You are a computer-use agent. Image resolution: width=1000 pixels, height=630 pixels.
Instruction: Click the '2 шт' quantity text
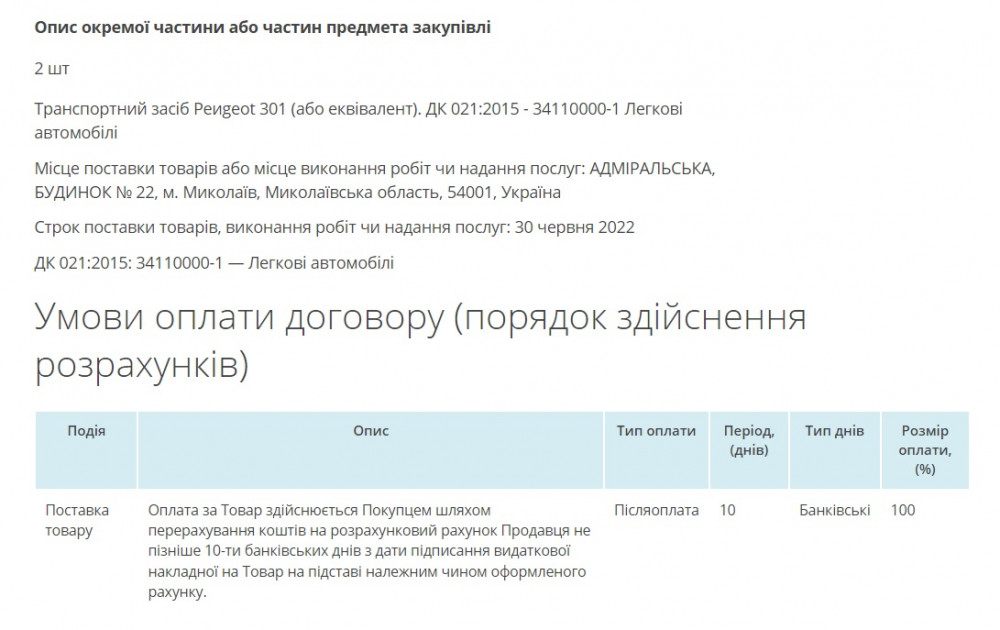52,68
